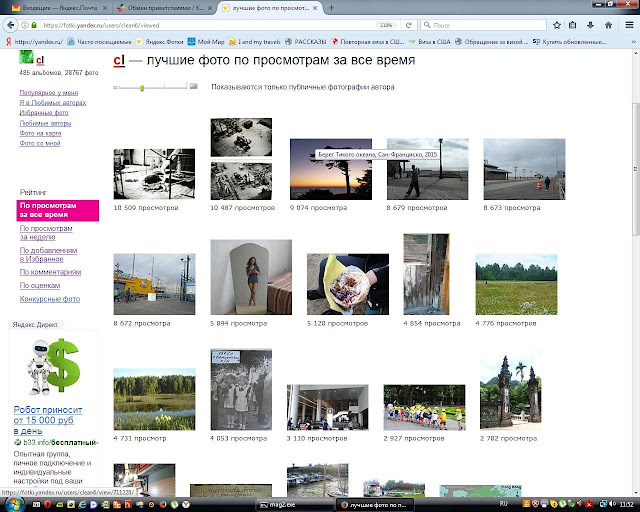The width and height of the screenshot is (640, 512).
Task: Open the meadow photo with 4 776 просмотров
Action: tap(516, 284)
